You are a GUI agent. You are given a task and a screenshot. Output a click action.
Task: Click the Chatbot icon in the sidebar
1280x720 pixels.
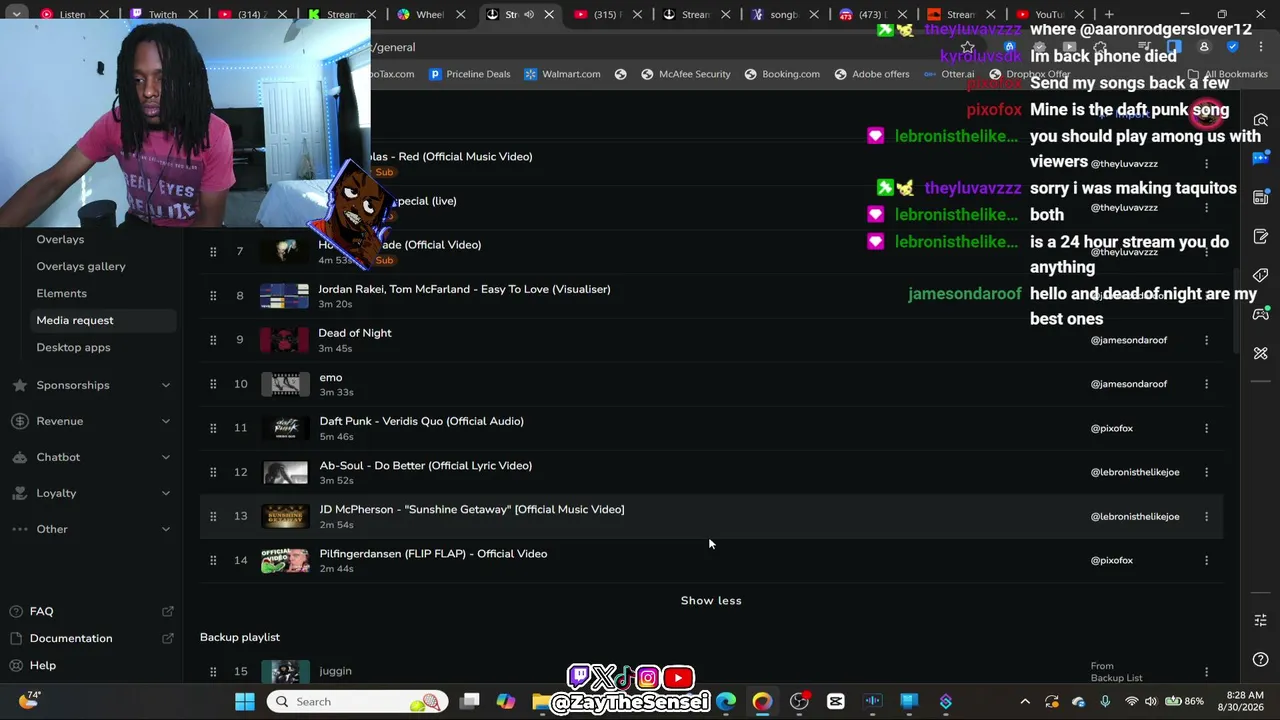click(x=20, y=457)
